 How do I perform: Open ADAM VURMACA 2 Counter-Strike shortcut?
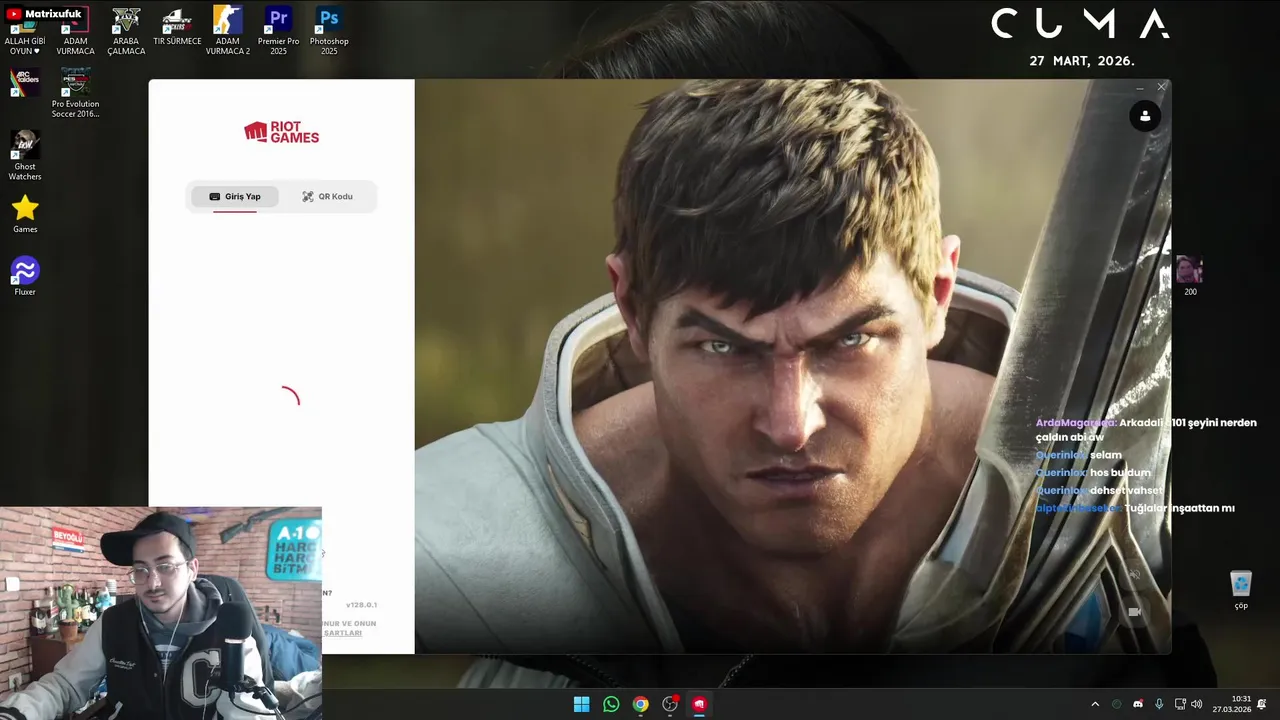coord(228,31)
